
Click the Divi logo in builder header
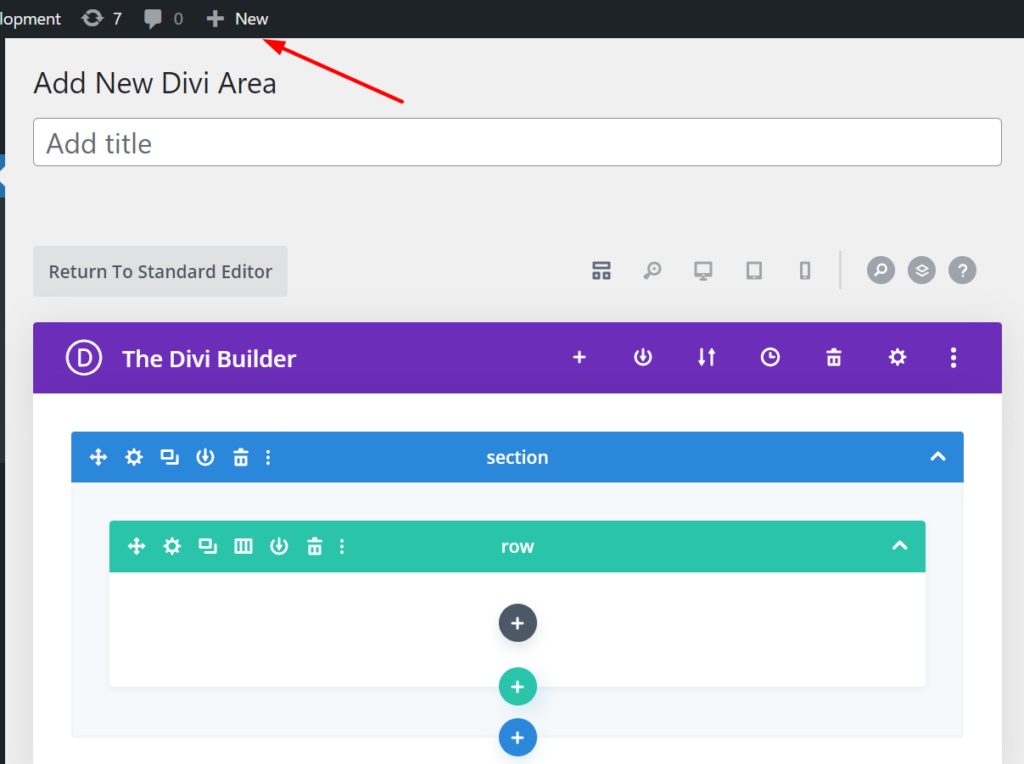[84, 358]
